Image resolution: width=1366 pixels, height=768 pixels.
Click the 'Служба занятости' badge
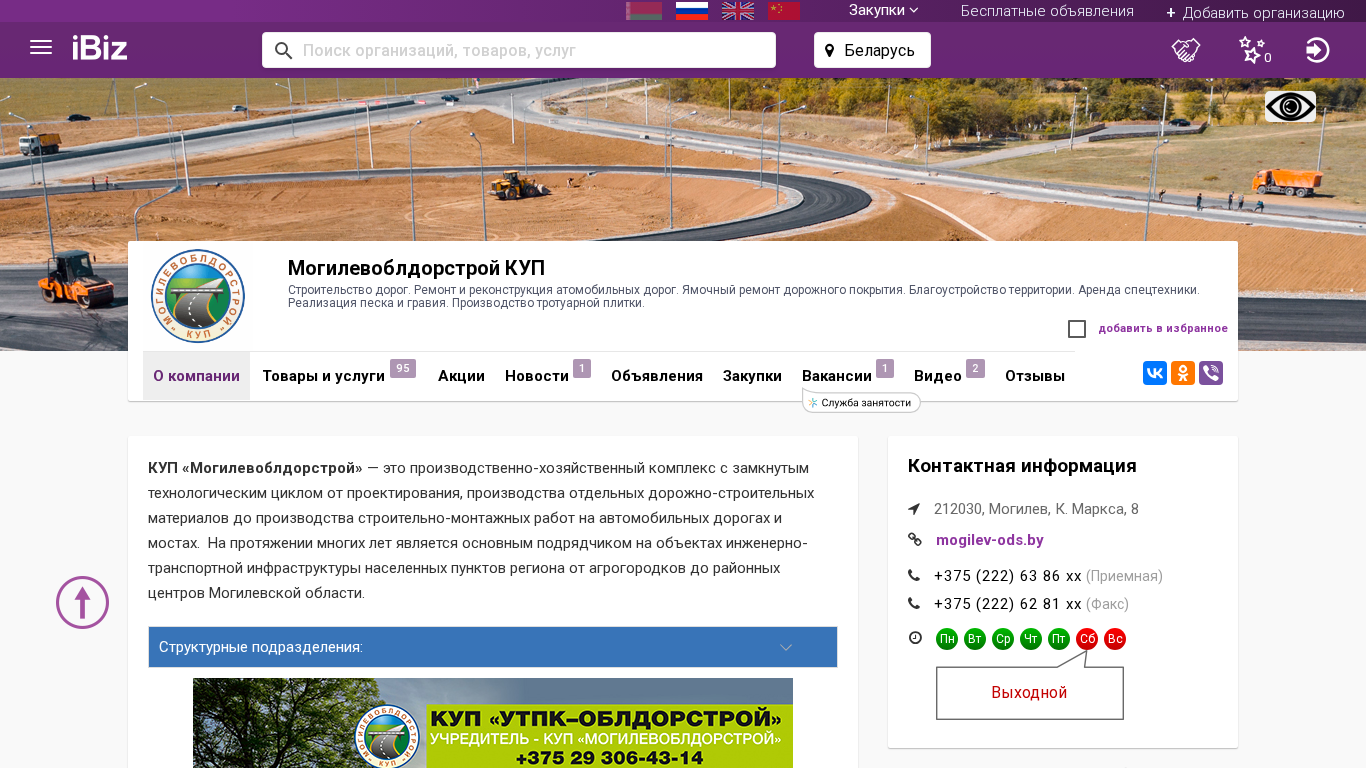point(861,402)
